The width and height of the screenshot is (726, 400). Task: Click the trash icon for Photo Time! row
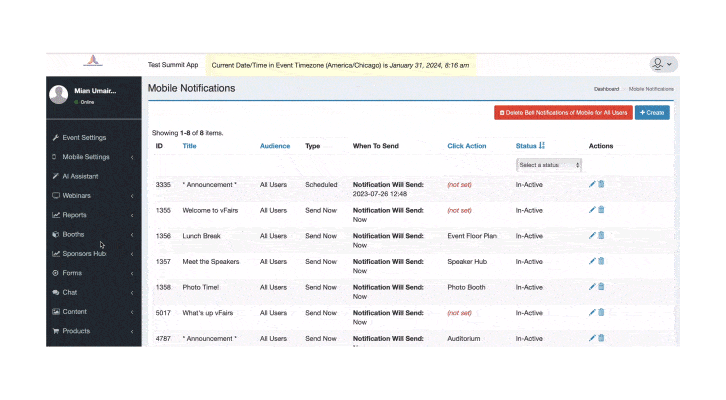point(601,287)
